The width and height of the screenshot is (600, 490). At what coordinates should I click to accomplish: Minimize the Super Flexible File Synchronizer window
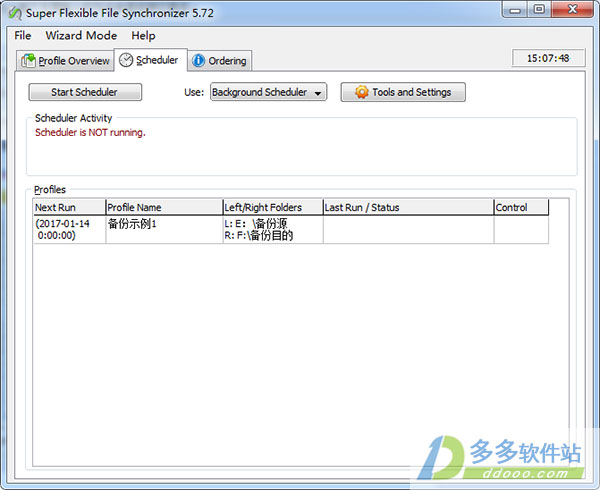pyautogui.click(x=515, y=10)
